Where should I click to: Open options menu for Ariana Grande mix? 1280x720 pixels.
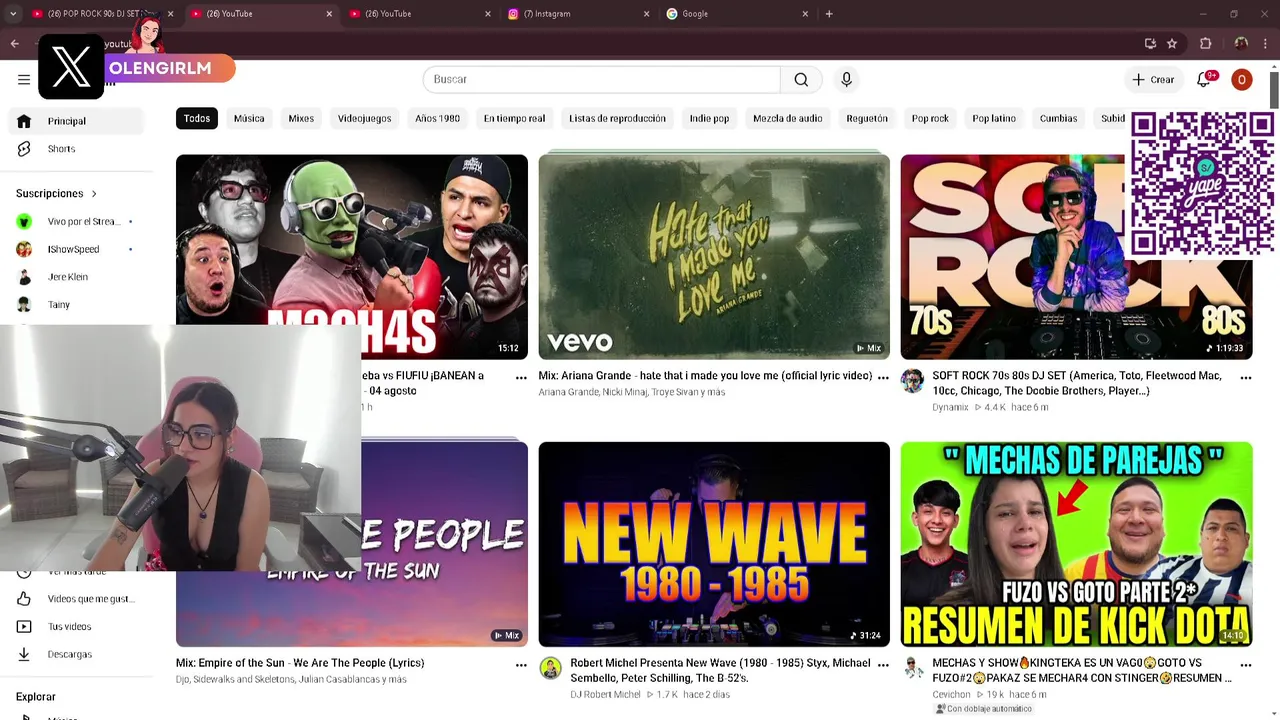882,377
